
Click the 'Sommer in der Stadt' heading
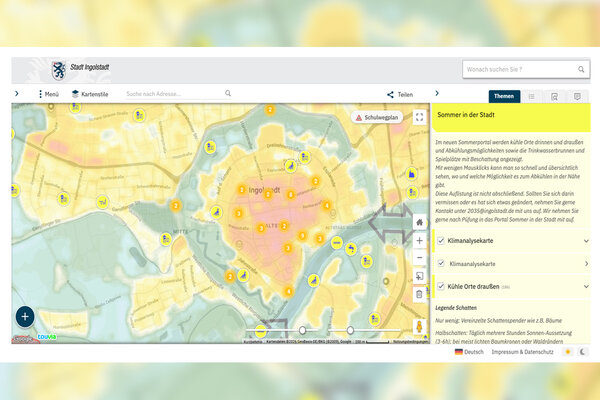(466, 115)
